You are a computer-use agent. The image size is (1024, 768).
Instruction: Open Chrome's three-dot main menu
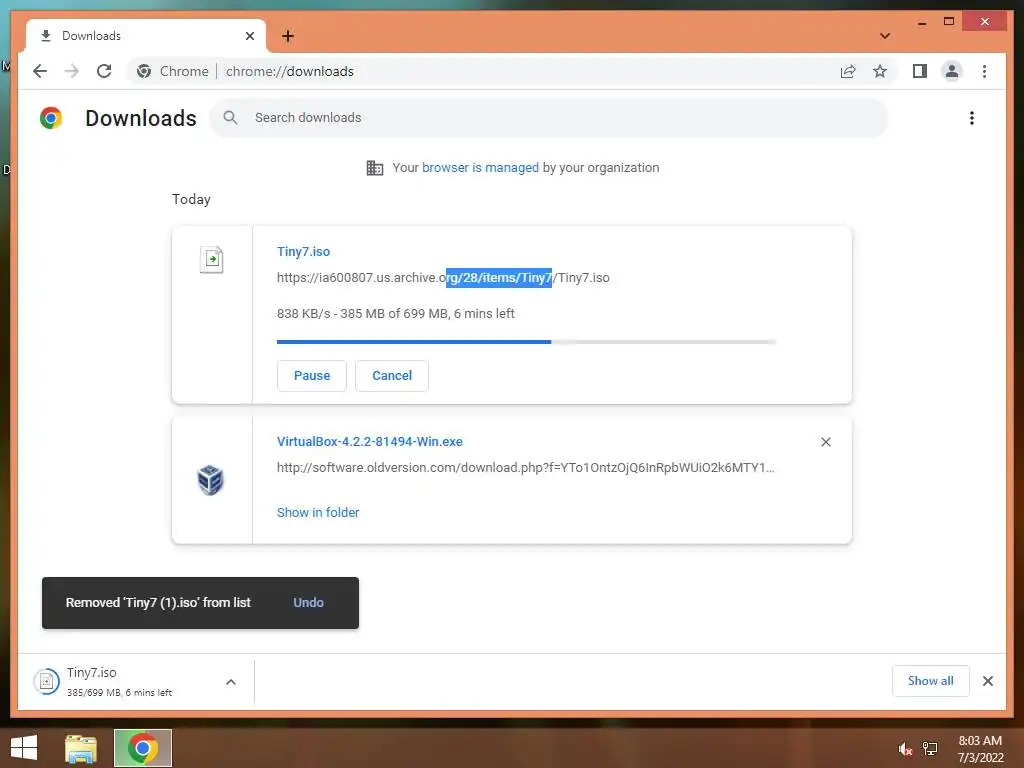(984, 71)
